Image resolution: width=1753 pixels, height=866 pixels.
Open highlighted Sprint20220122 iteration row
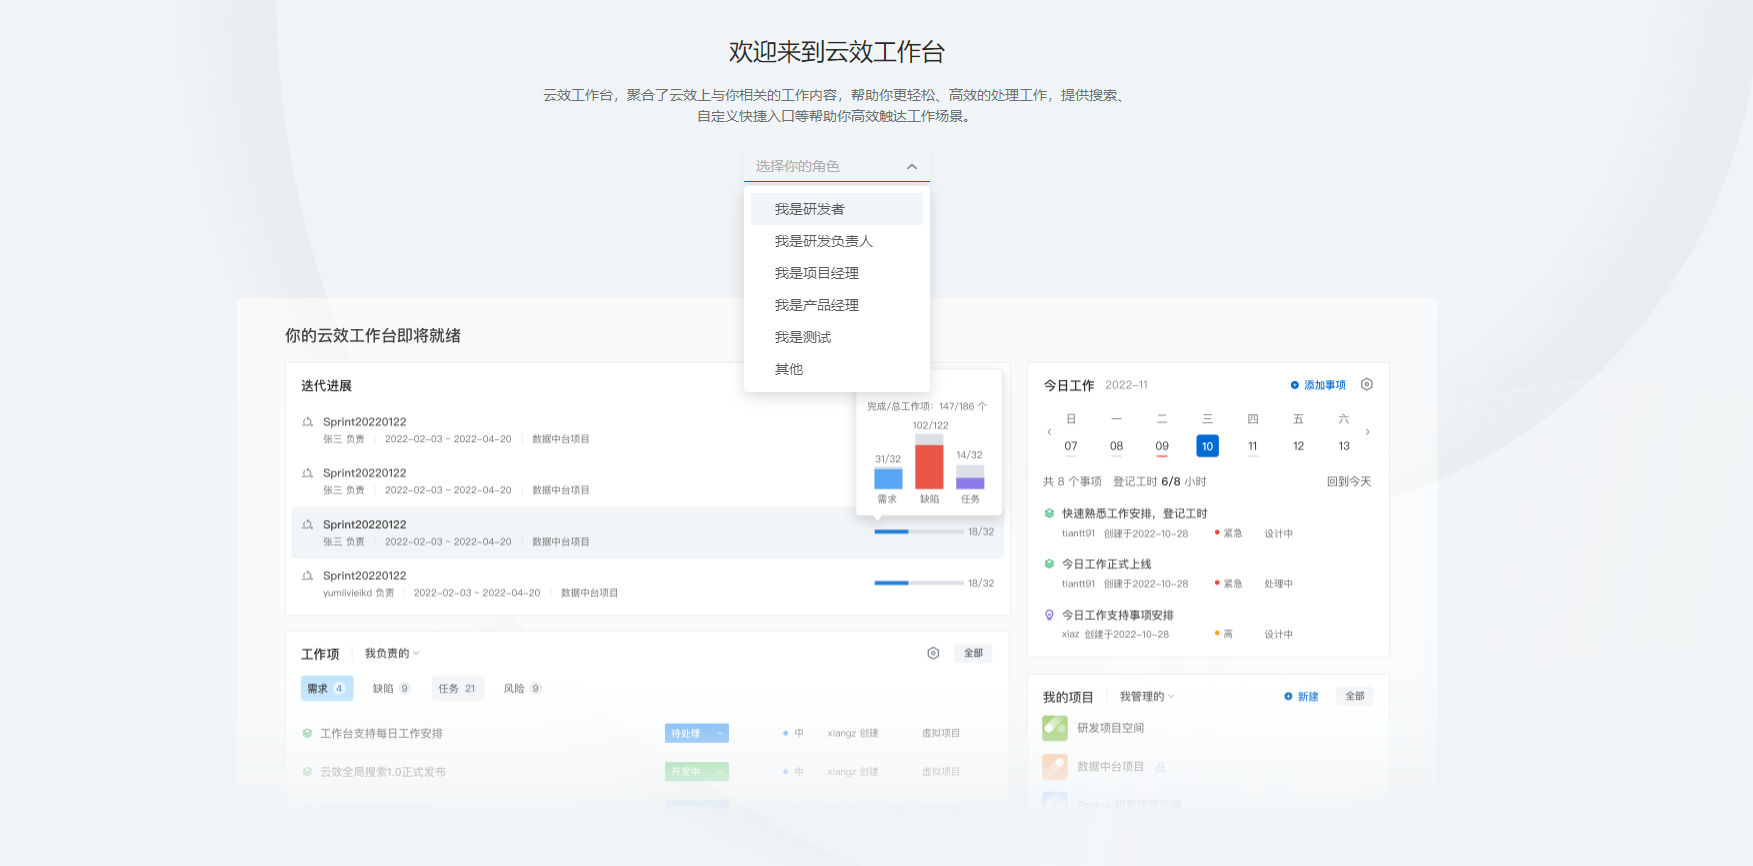pos(648,532)
